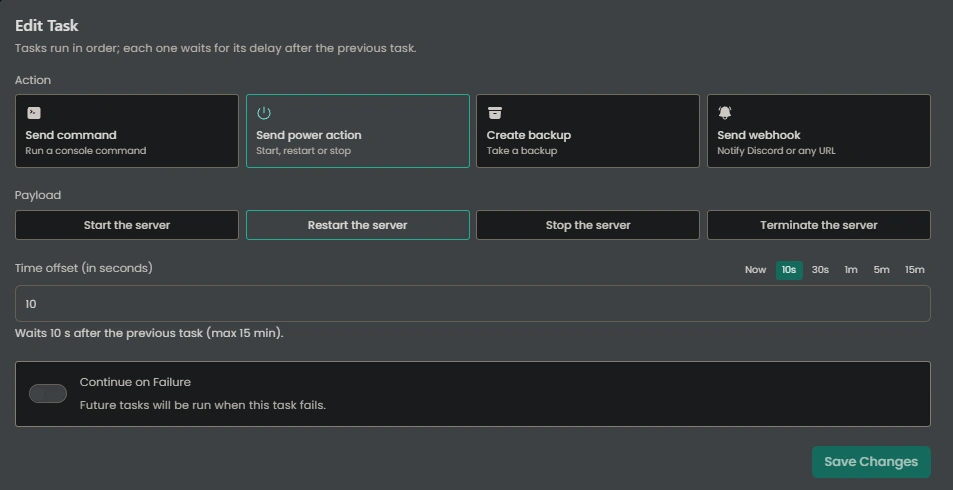This screenshot has width=953, height=490.
Task: Choose Start the server payload
Action: (127, 225)
